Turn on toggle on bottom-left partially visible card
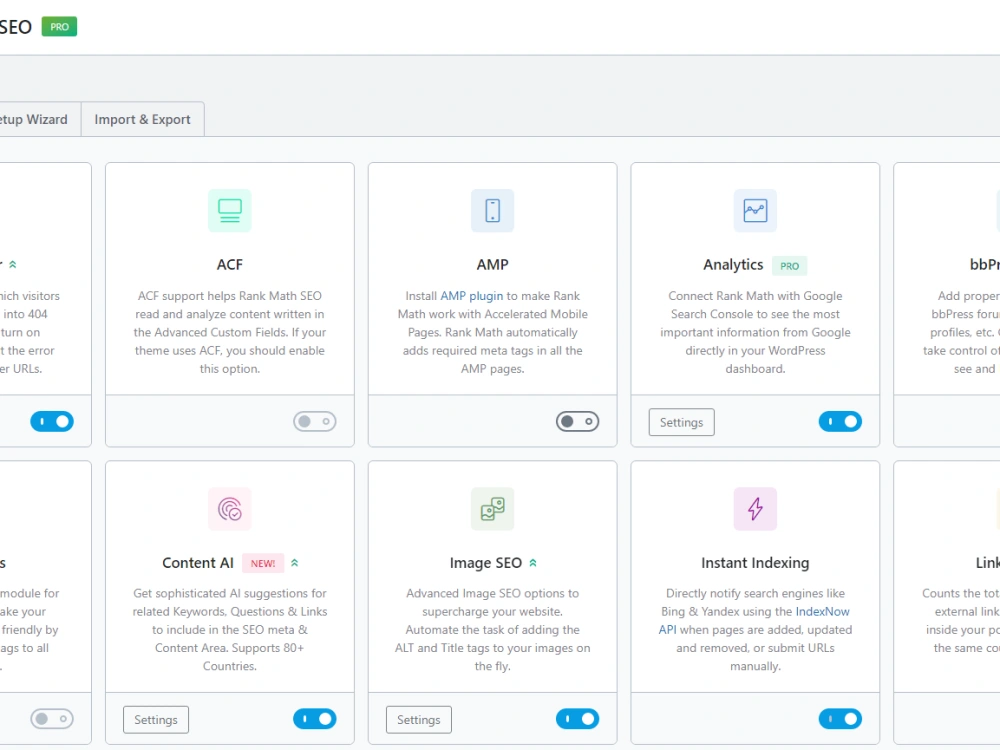Screen dimensions: 1000x750 click(x=52, y=719)
